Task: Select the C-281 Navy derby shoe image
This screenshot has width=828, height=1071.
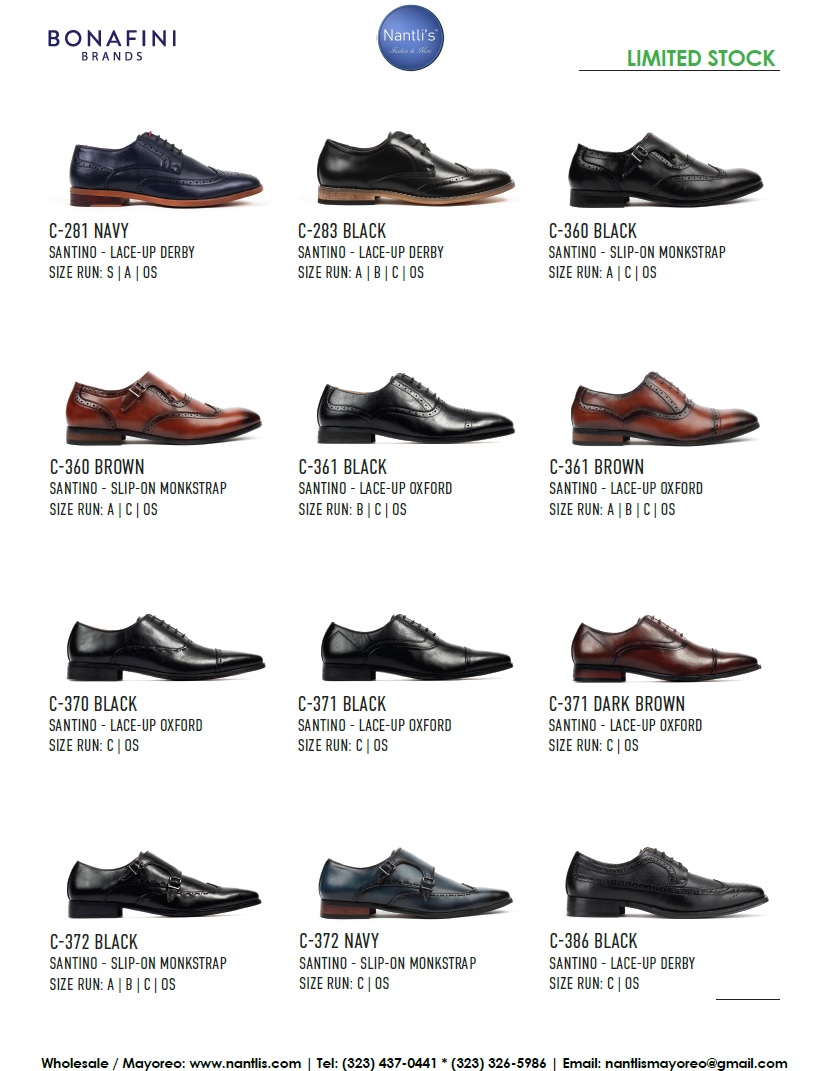Action: (x=165, y=169)
